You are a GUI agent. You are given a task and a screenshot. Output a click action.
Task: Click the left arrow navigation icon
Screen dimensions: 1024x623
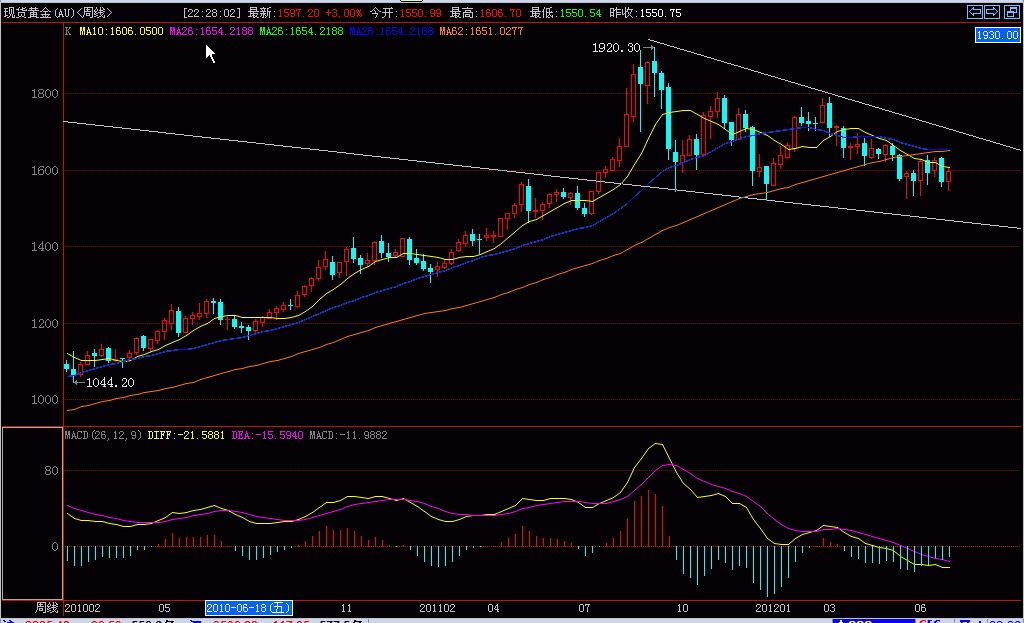975,12
